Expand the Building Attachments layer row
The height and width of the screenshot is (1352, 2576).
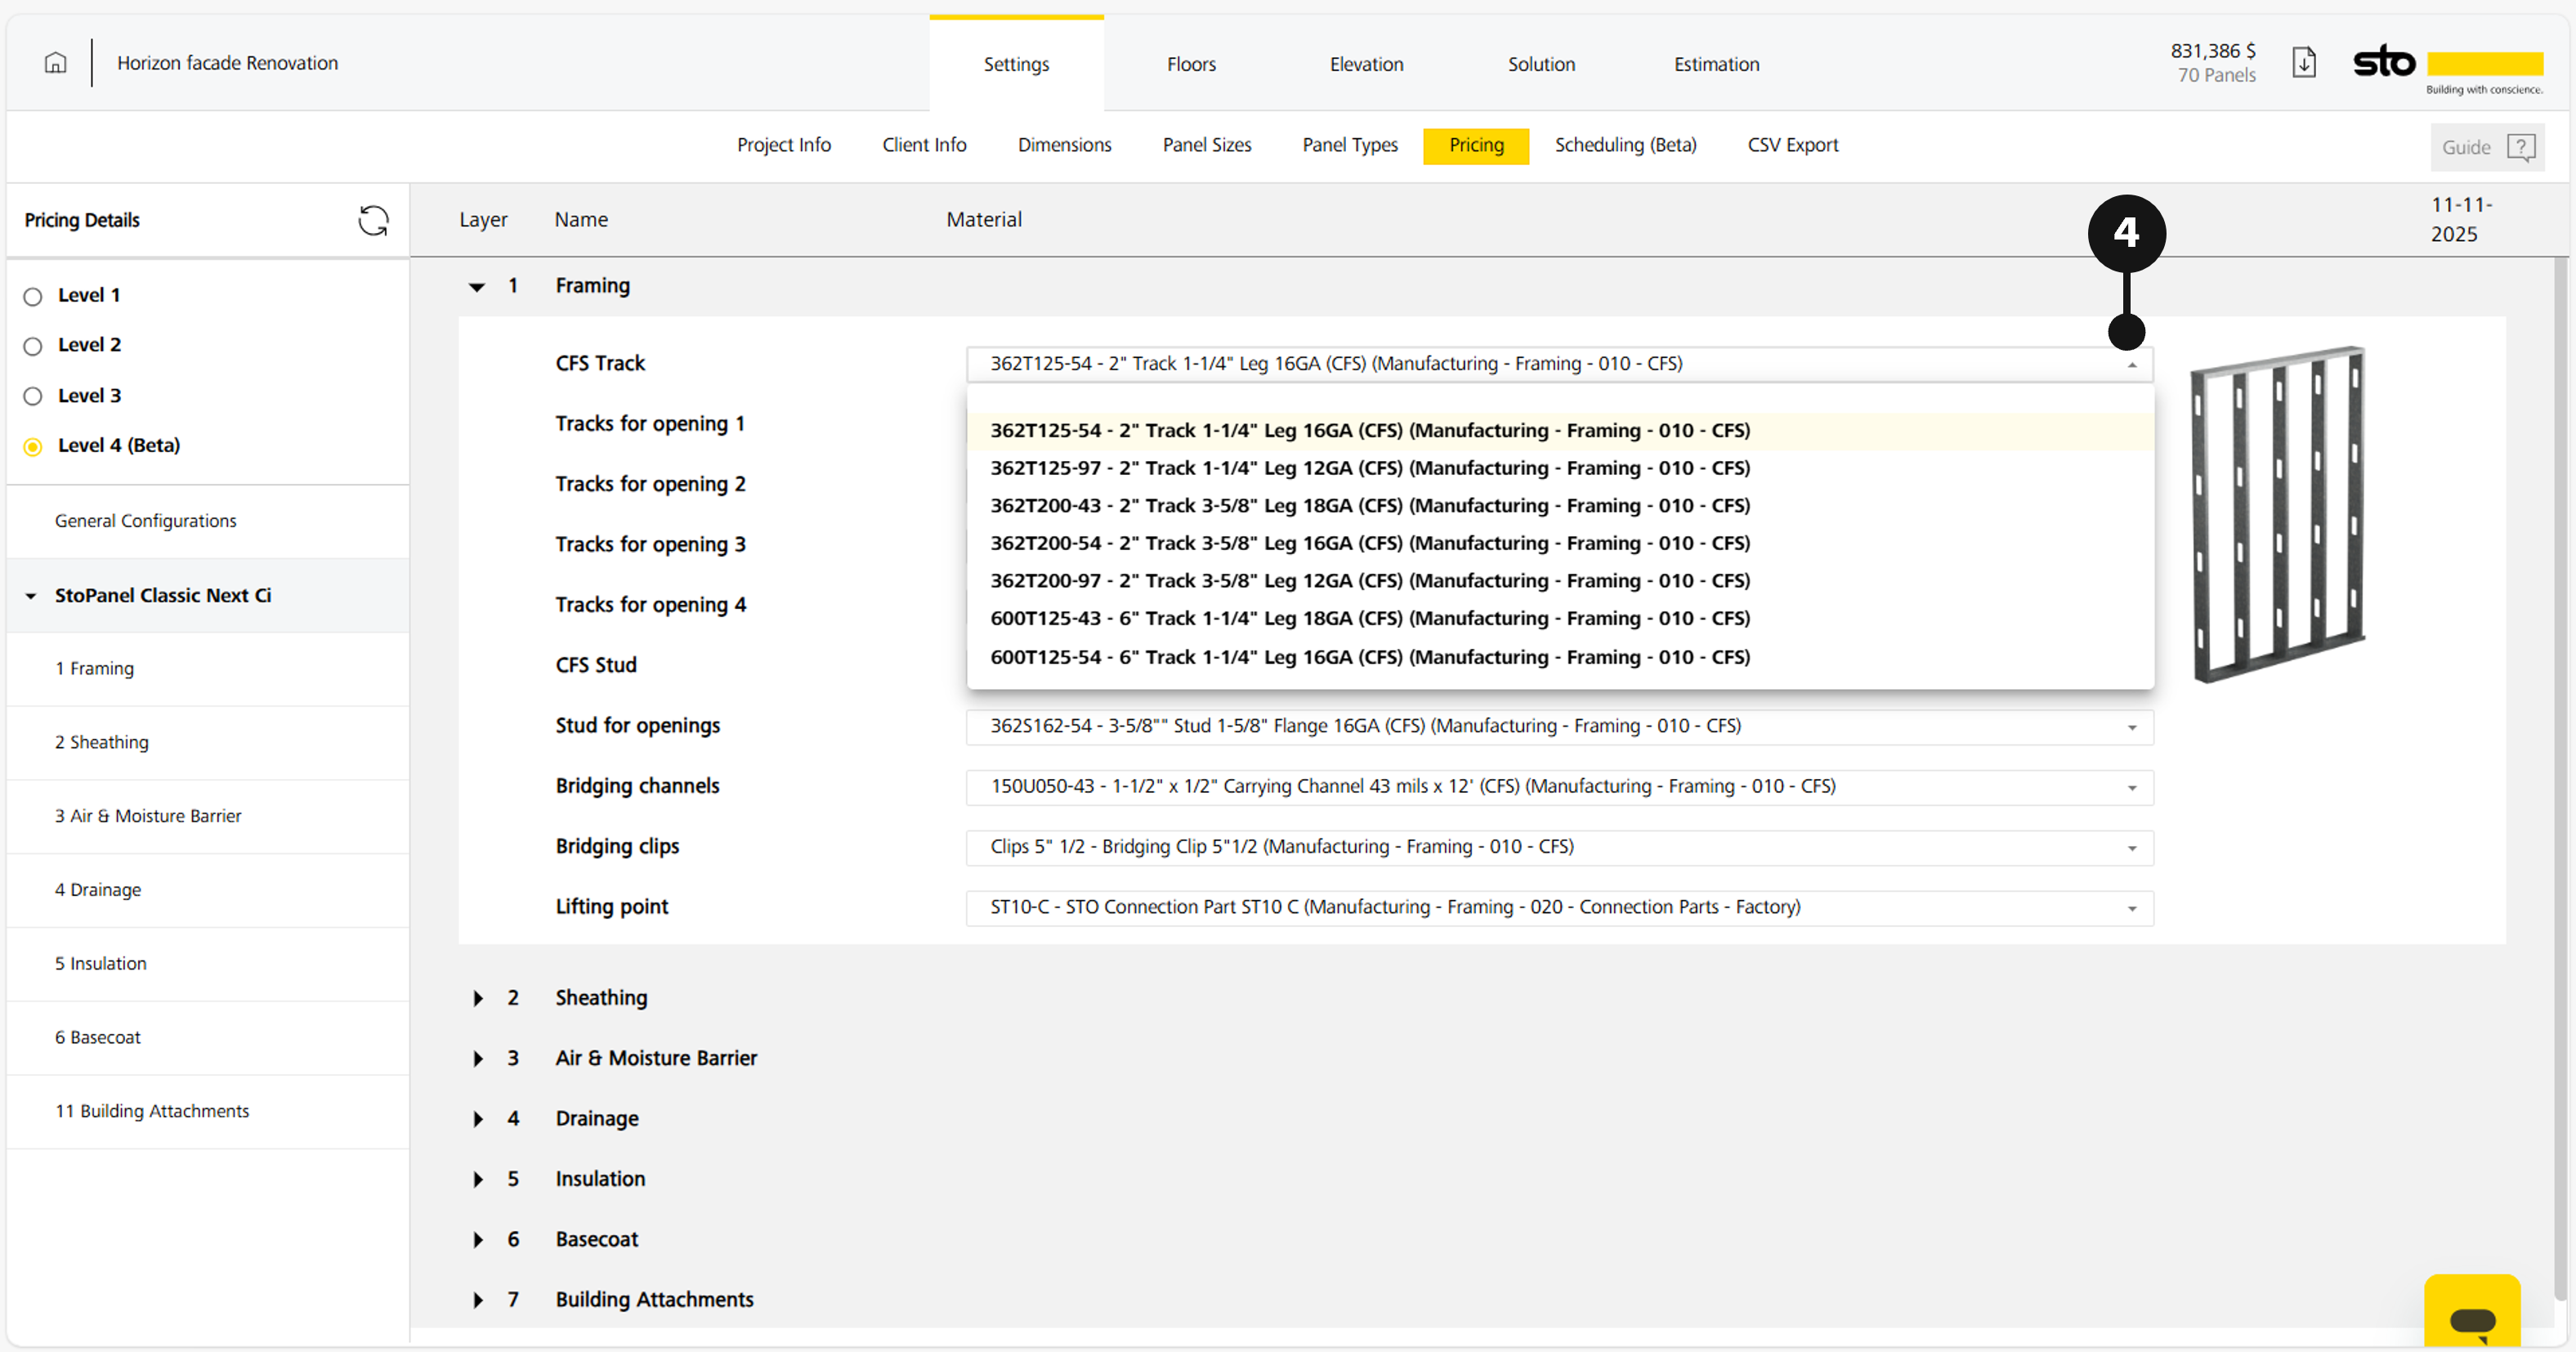coord(478,1300)
